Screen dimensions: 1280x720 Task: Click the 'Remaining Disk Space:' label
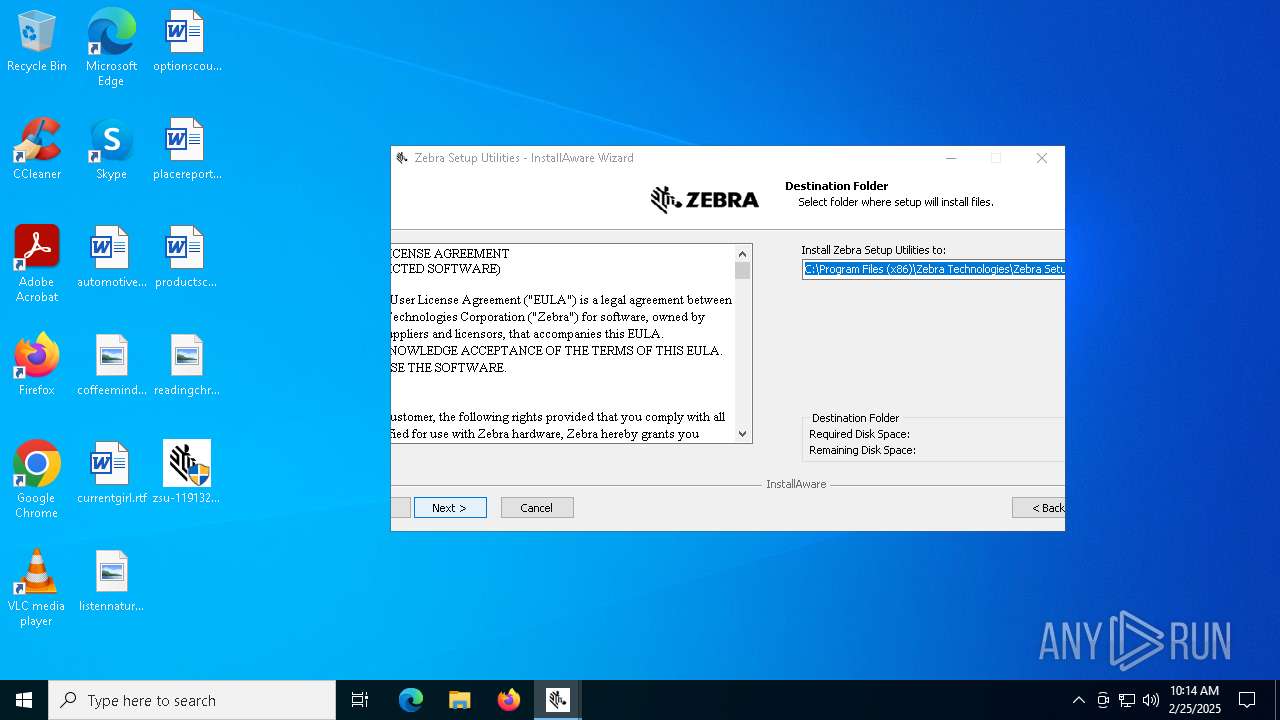(x=862, y=450)
